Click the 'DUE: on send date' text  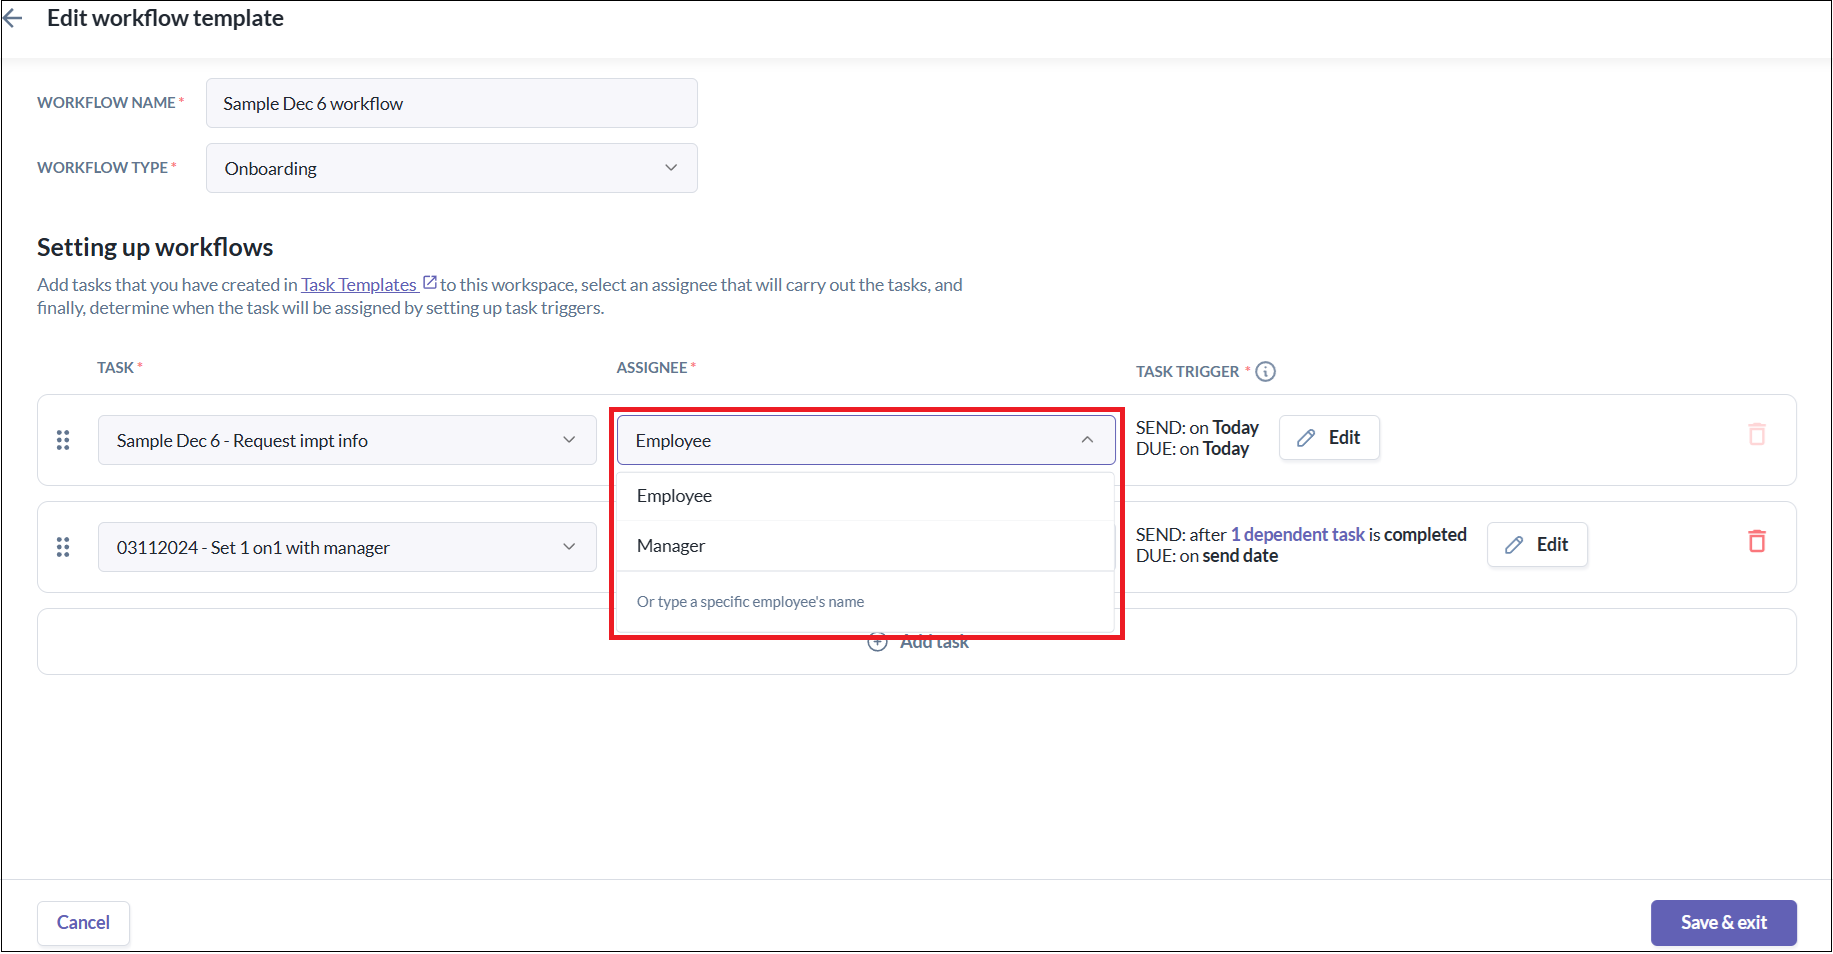(1207, 556)
